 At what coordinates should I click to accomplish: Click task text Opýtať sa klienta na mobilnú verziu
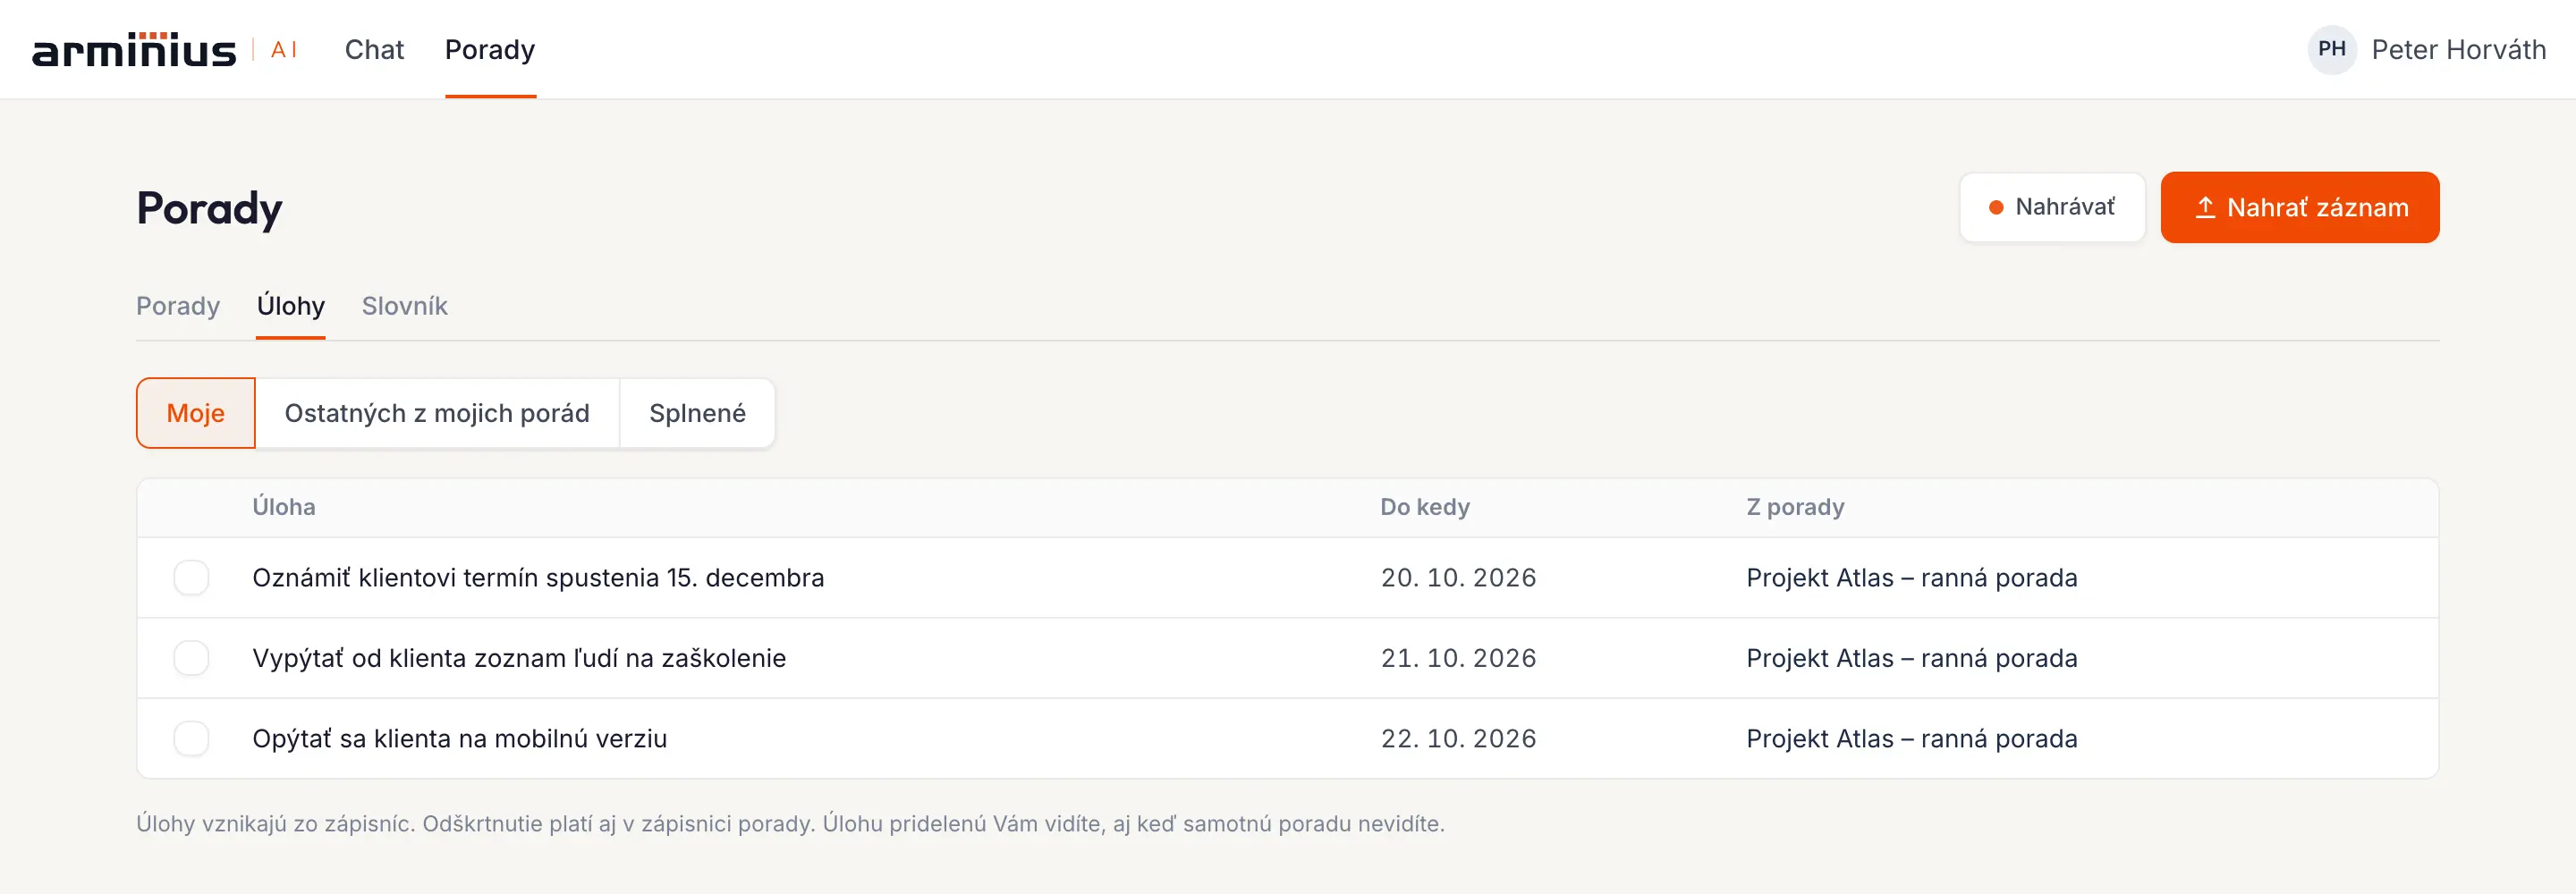click(459, 738)
